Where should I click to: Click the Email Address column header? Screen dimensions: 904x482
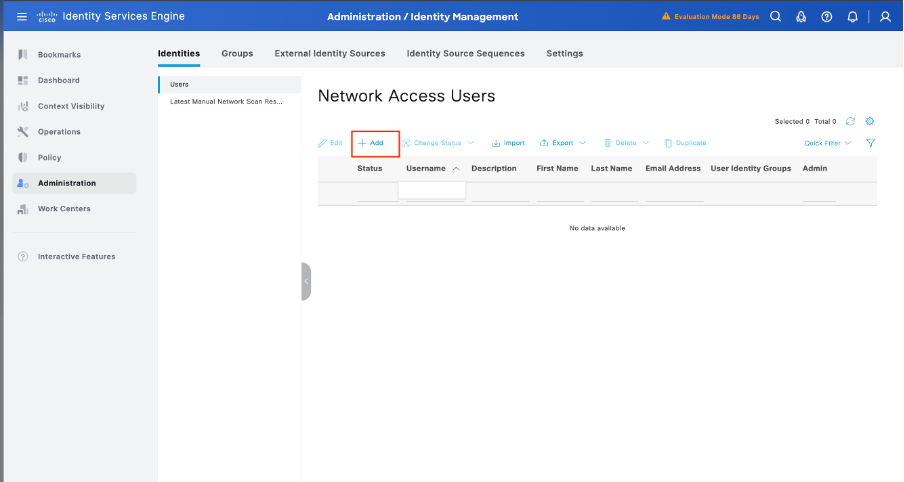673,168
